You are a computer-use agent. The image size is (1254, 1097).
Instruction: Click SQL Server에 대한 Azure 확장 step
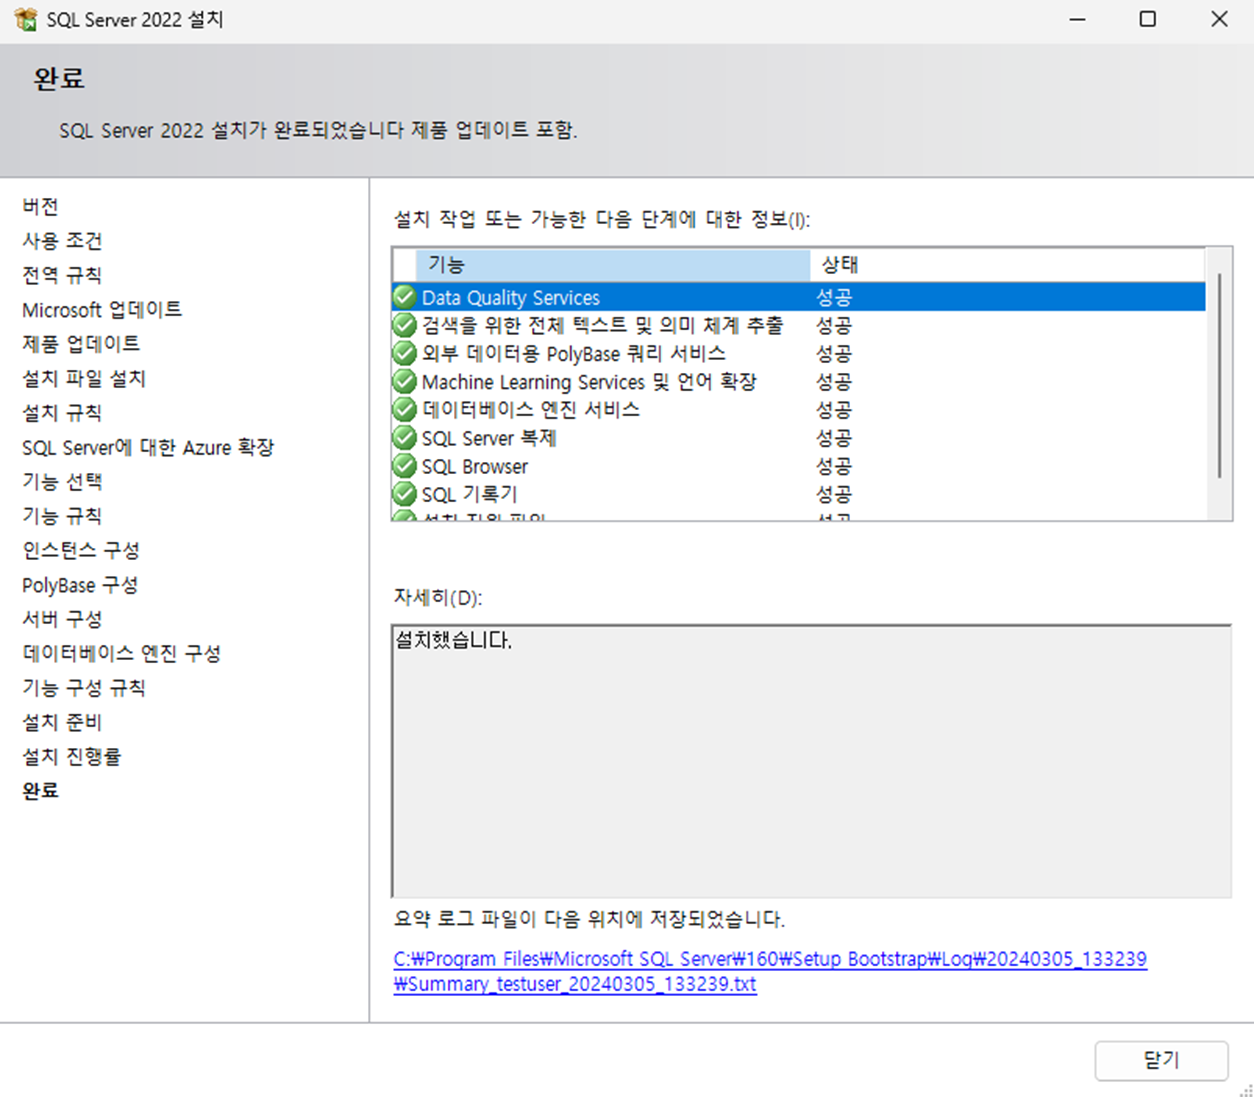[148, 448]
